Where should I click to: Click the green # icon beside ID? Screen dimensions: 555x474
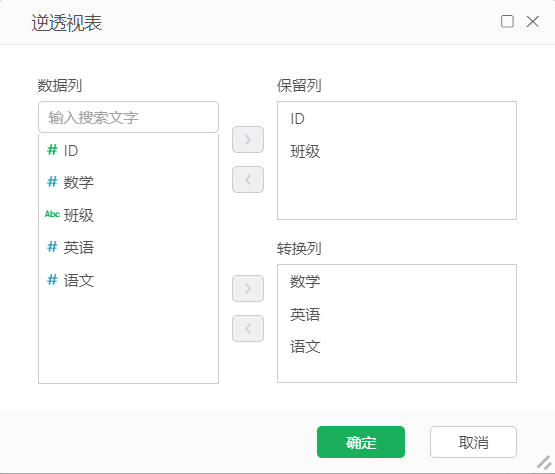[52, 150]
